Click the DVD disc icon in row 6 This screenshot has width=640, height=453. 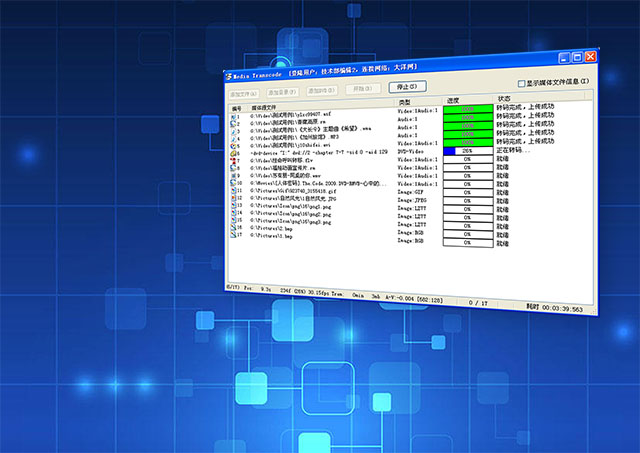pos(233,153)
